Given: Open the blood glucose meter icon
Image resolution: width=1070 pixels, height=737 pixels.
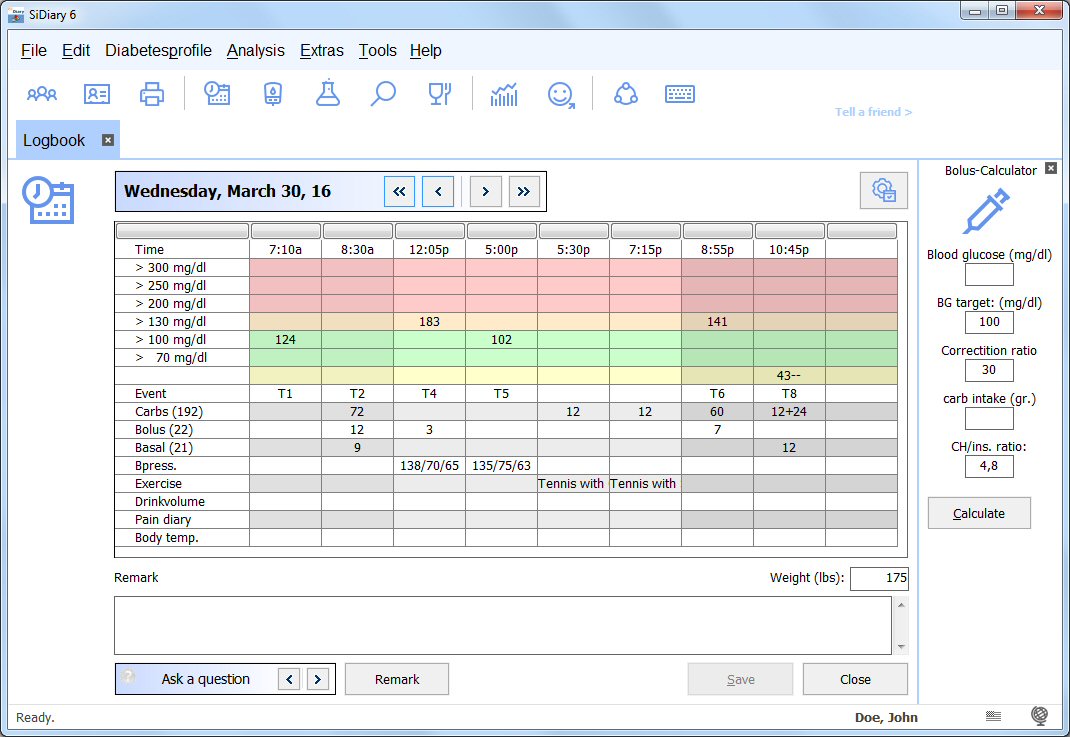Looking at the screenshot, I should [272, 94].
